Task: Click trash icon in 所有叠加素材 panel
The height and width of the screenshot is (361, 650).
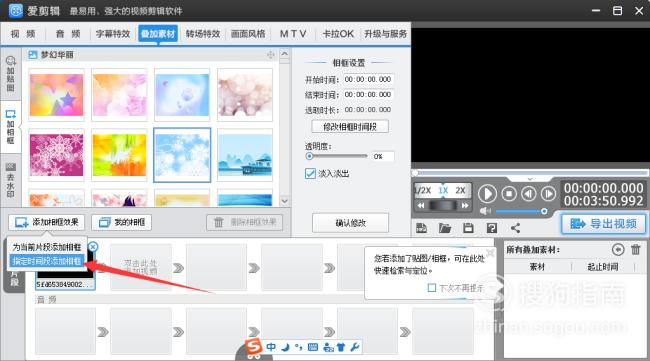Action: (x=635, y=250)
